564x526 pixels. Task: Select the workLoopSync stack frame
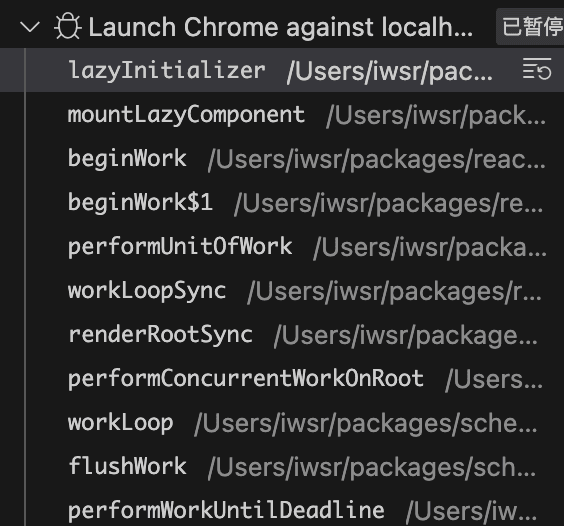(x=282, y=290)
